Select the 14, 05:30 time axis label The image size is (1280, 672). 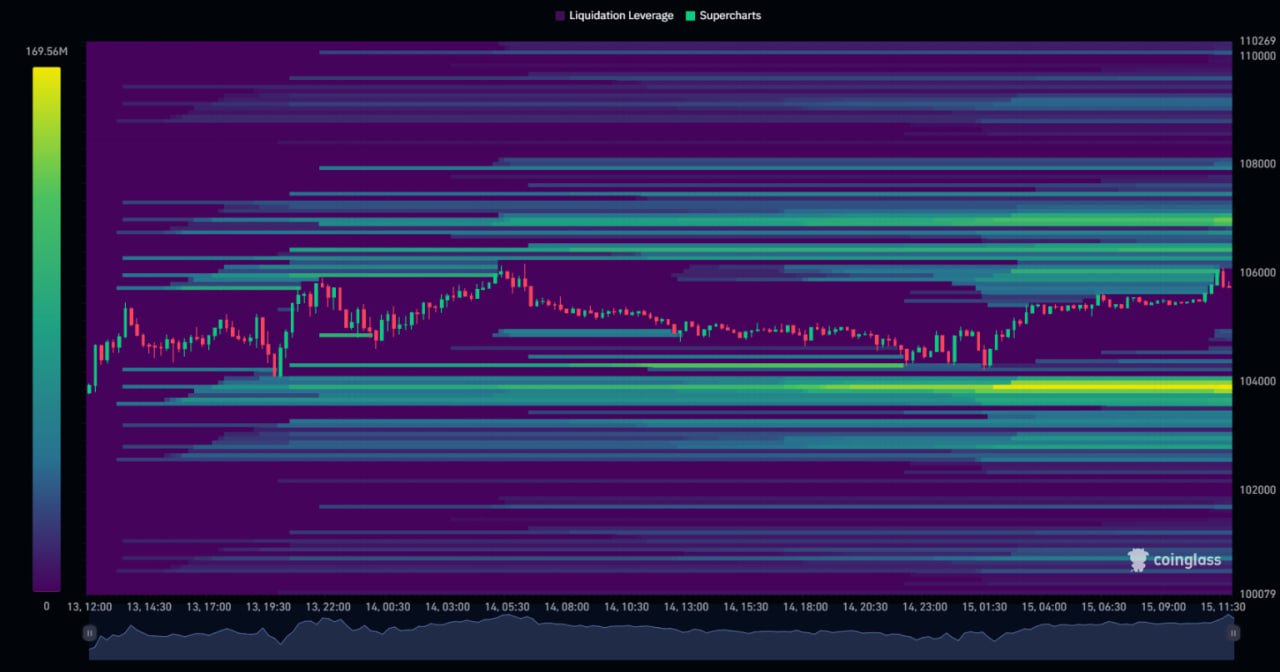tap(507, 607)
